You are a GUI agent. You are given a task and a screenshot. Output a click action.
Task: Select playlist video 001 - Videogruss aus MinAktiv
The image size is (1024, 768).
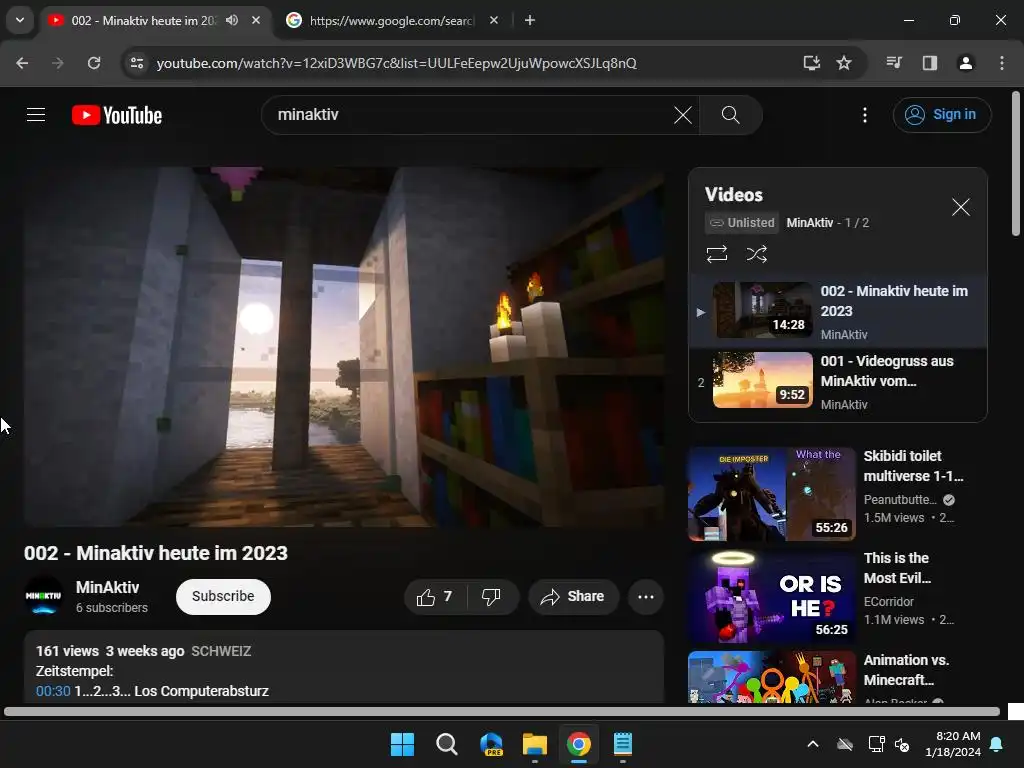(838, 381)
